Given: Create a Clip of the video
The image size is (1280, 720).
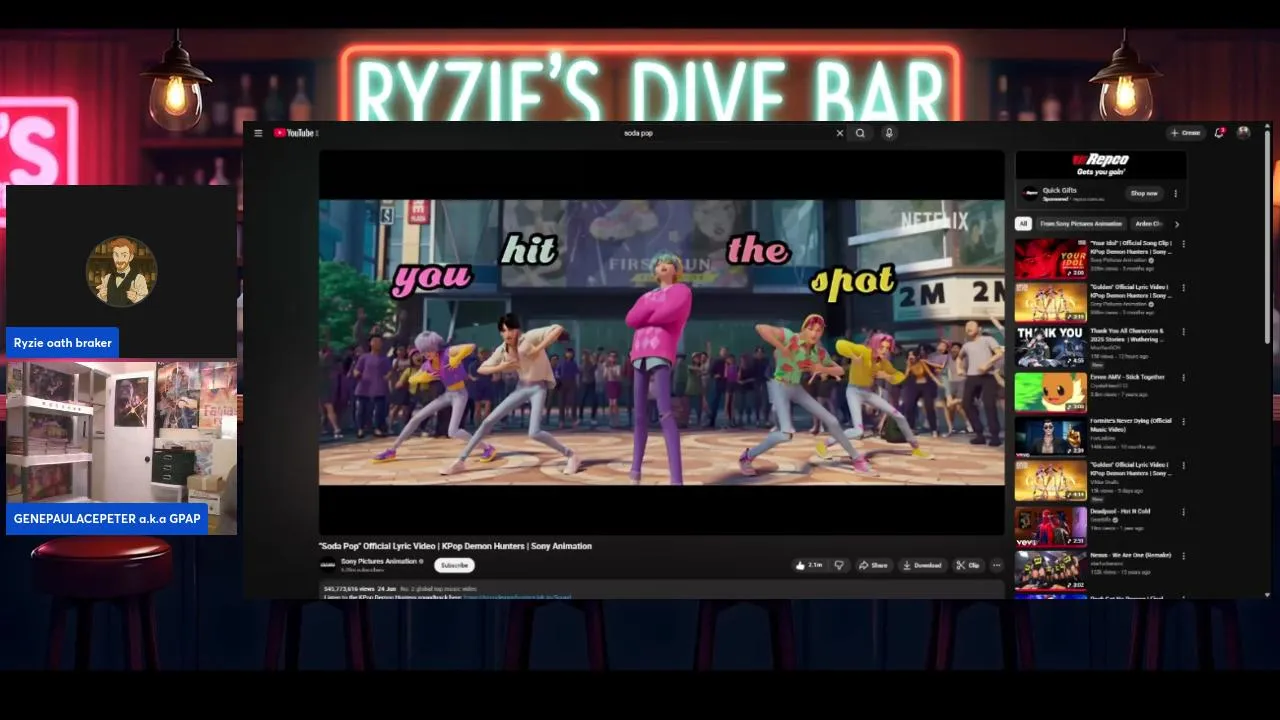Looking at the screenshot, I should pyautogui.click(x=967, y=565).
